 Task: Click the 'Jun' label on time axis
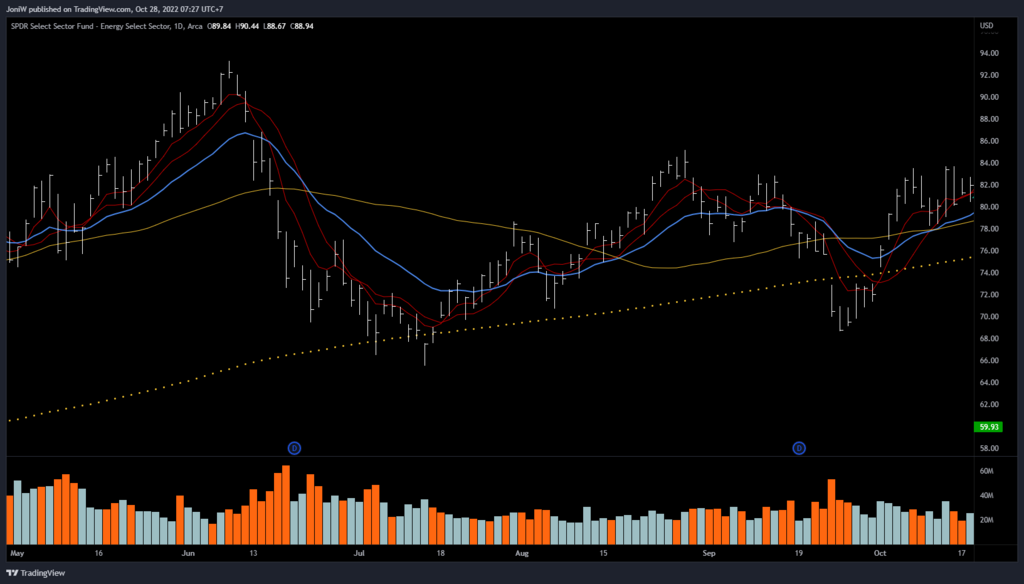point(189,552)
